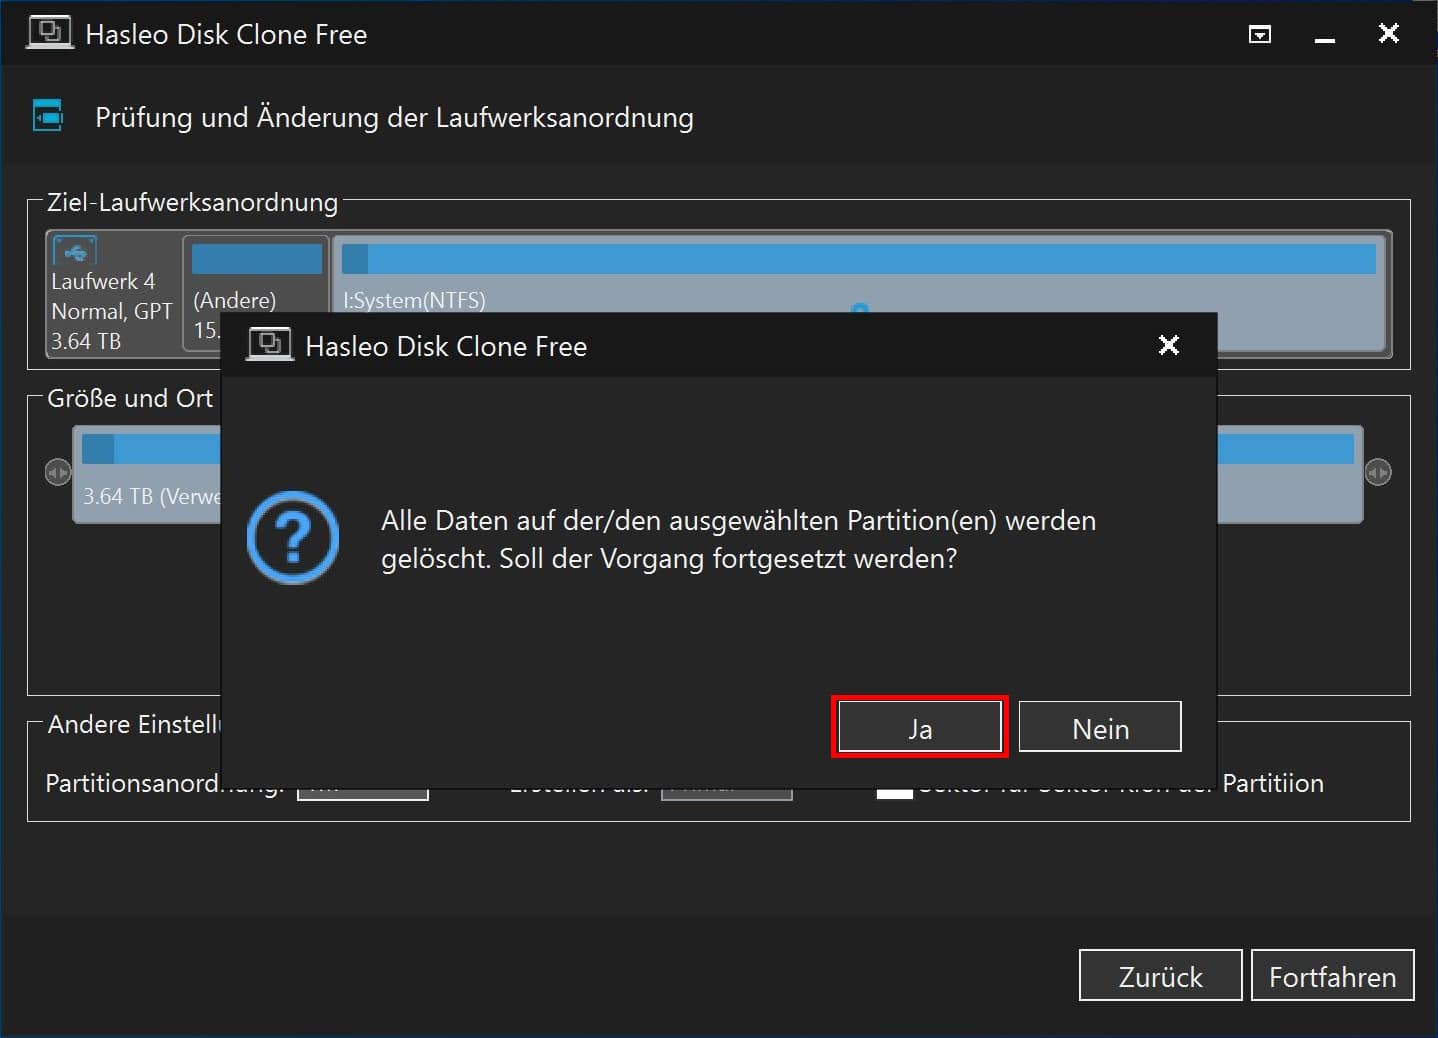Confirm deletion with the Ja button
The image size is (1438, 1038).
tap(919, 727)
